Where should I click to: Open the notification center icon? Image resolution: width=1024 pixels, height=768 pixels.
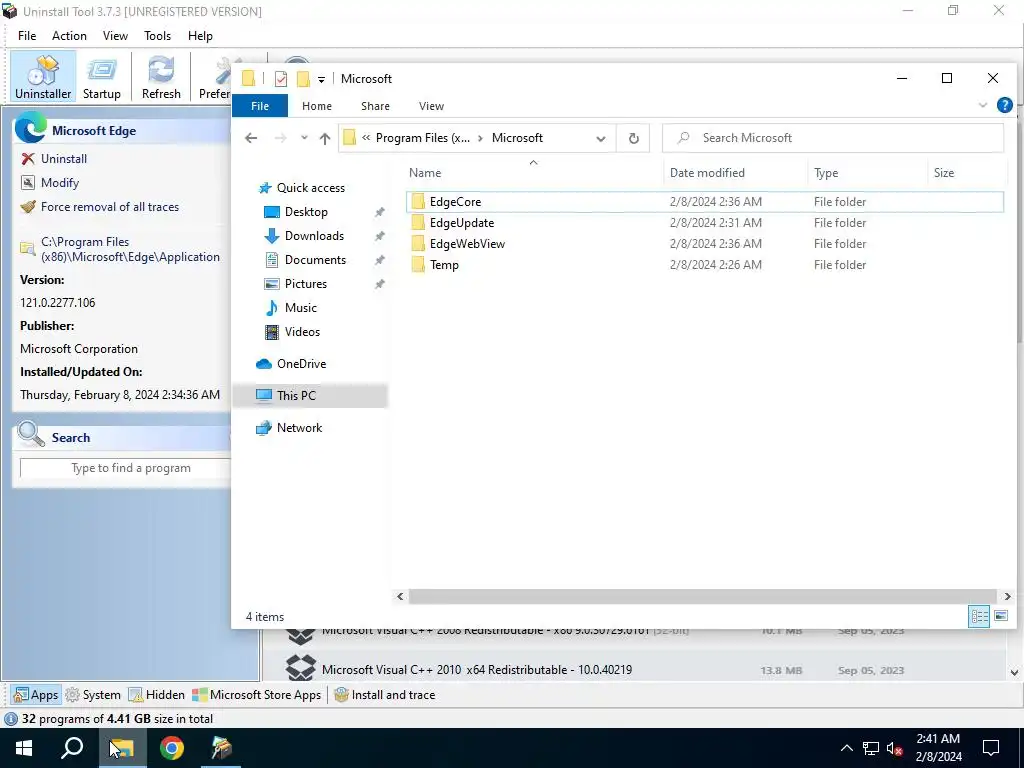(x=991, y=748)
